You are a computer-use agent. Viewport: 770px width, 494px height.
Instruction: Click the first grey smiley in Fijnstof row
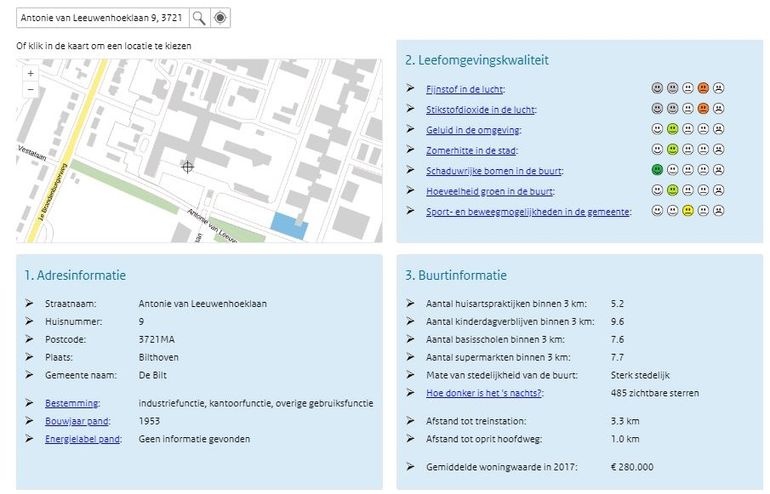(x=657, y=88)
